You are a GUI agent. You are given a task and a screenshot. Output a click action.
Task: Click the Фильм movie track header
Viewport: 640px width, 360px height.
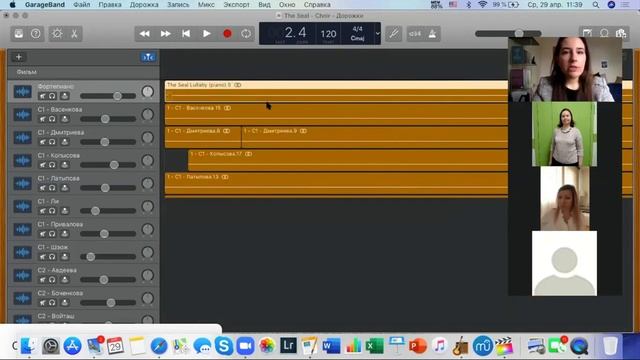[x=83, y=72]
